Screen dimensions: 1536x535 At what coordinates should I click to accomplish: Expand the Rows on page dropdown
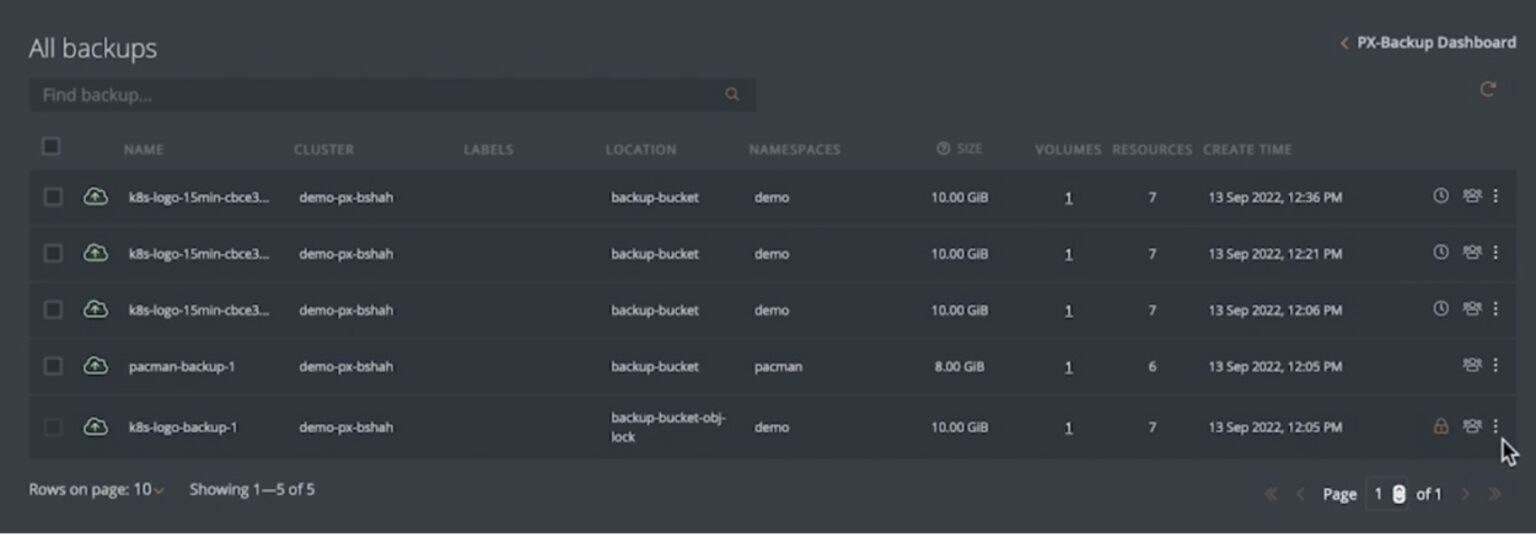click(148, 490)
